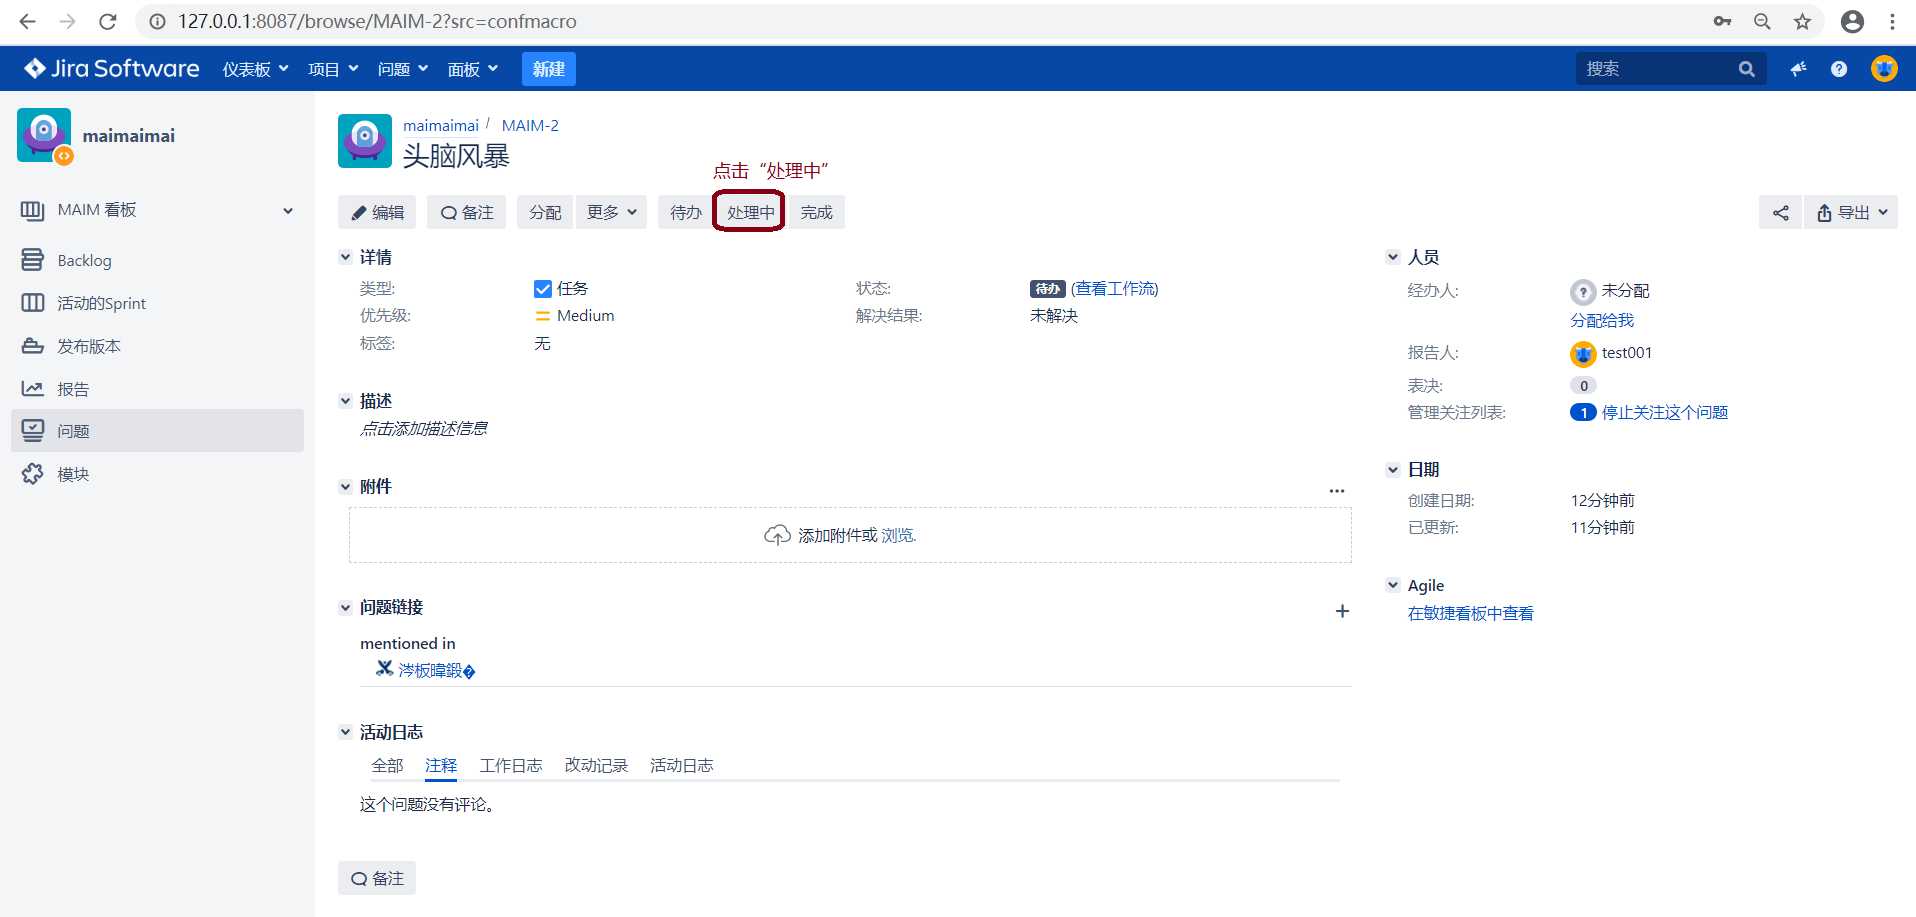Click the browser address bar URL

[377, 21]
